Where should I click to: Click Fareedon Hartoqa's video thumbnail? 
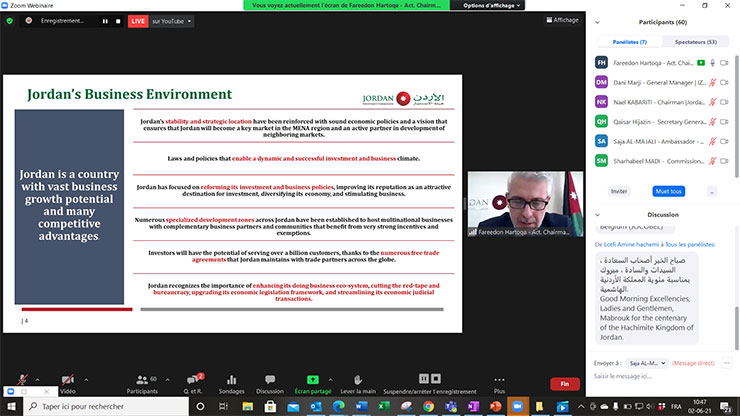(x=525, y=204)
